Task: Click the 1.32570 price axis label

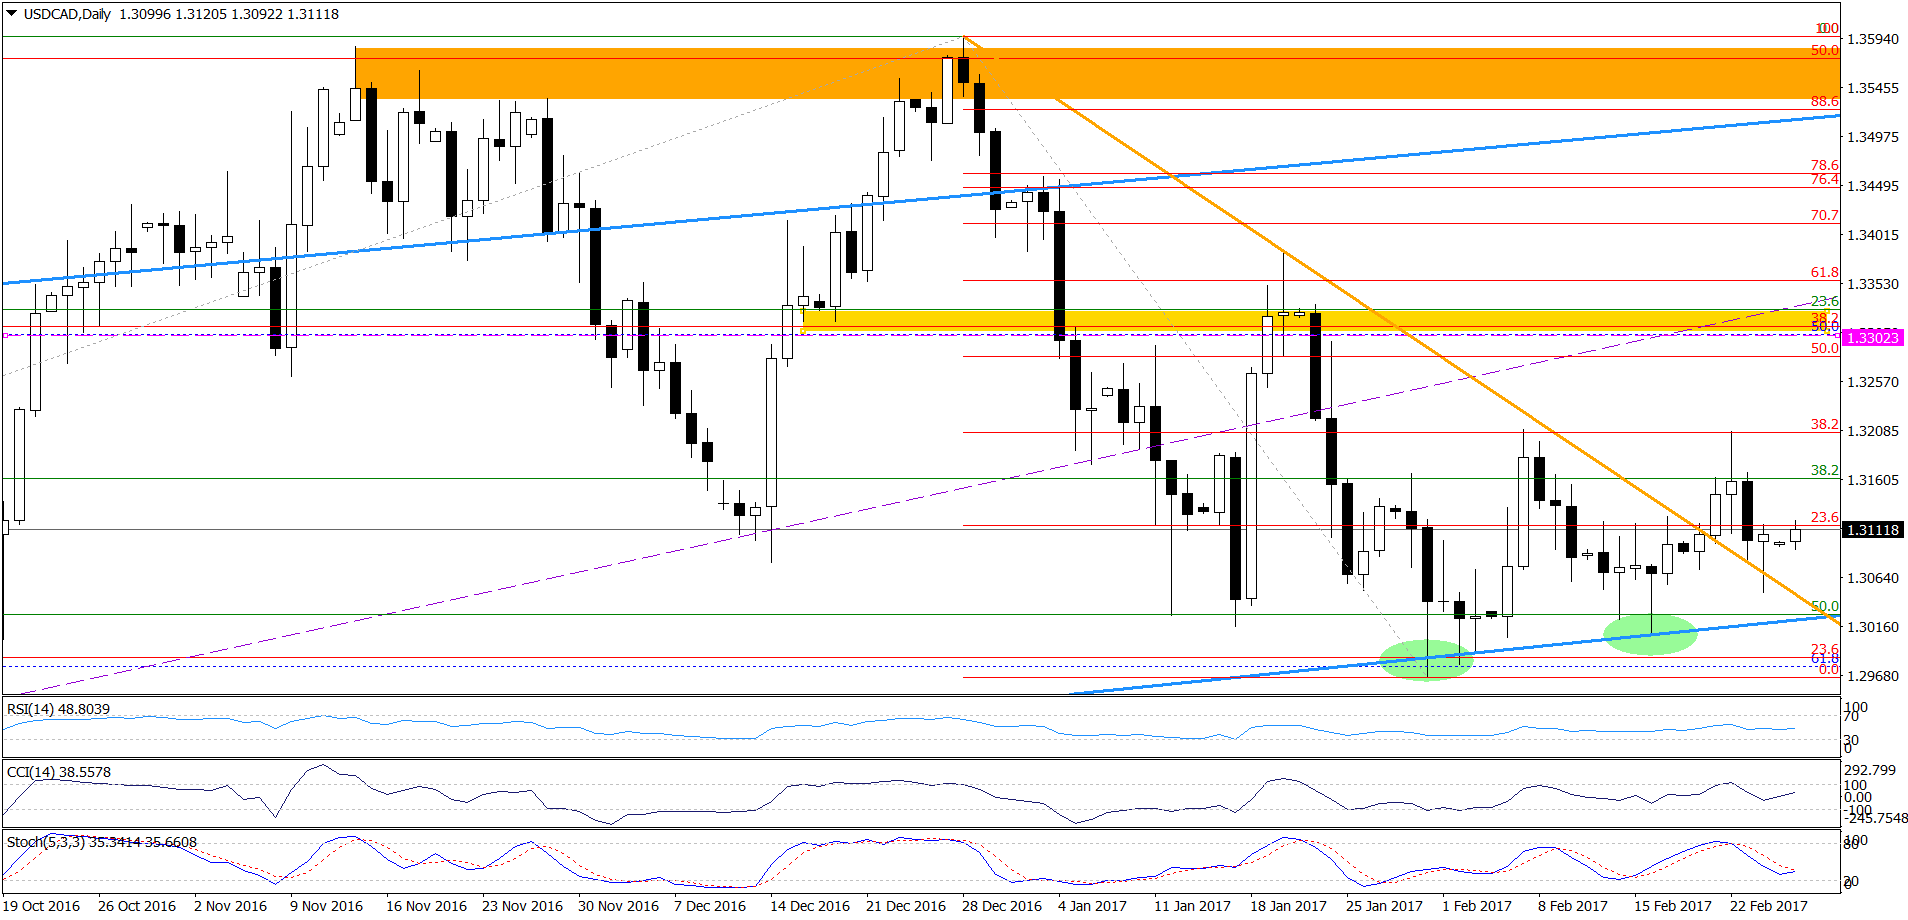Action: tap(1873, 382)
